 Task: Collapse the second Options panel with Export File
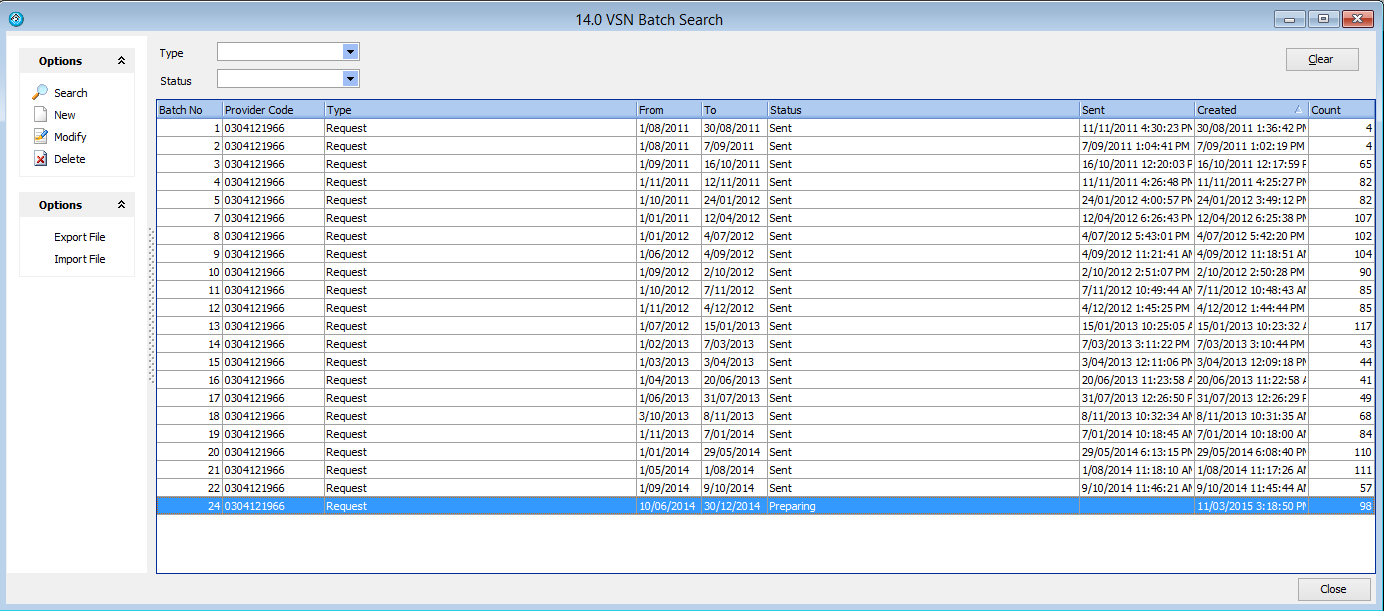point(121,205)
